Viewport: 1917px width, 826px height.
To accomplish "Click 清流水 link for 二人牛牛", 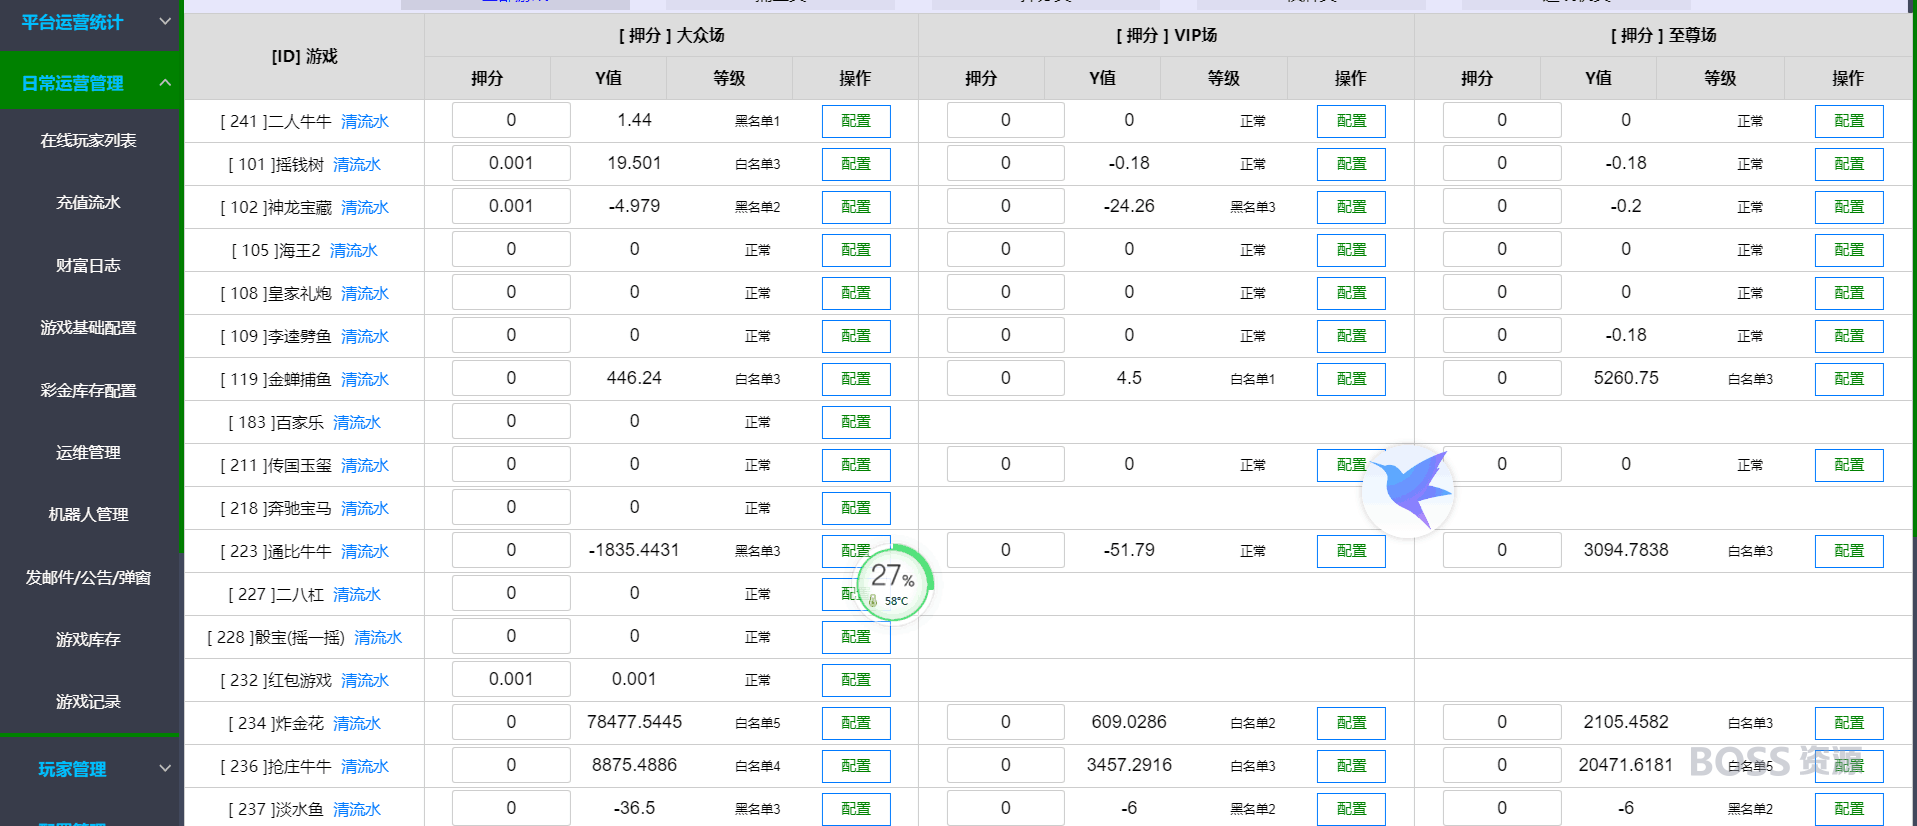I will click(365, 122).
